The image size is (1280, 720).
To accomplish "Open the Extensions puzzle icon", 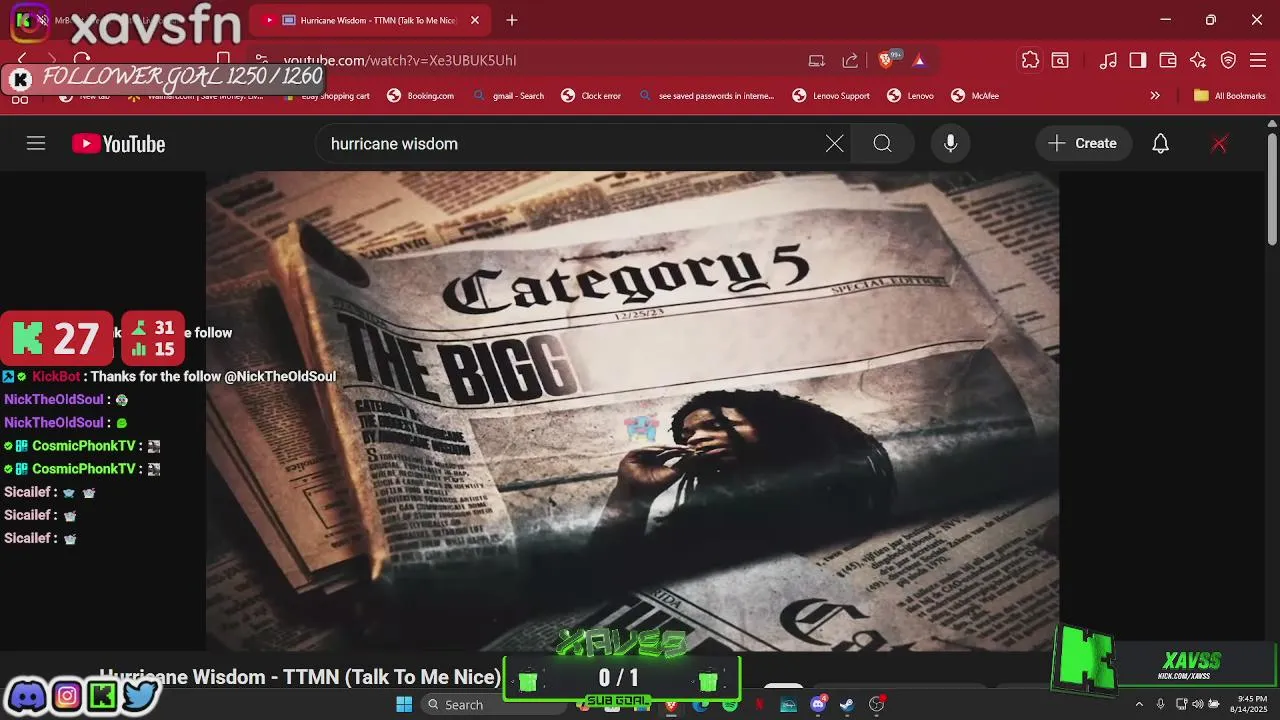I will [x=1030, y=60].
